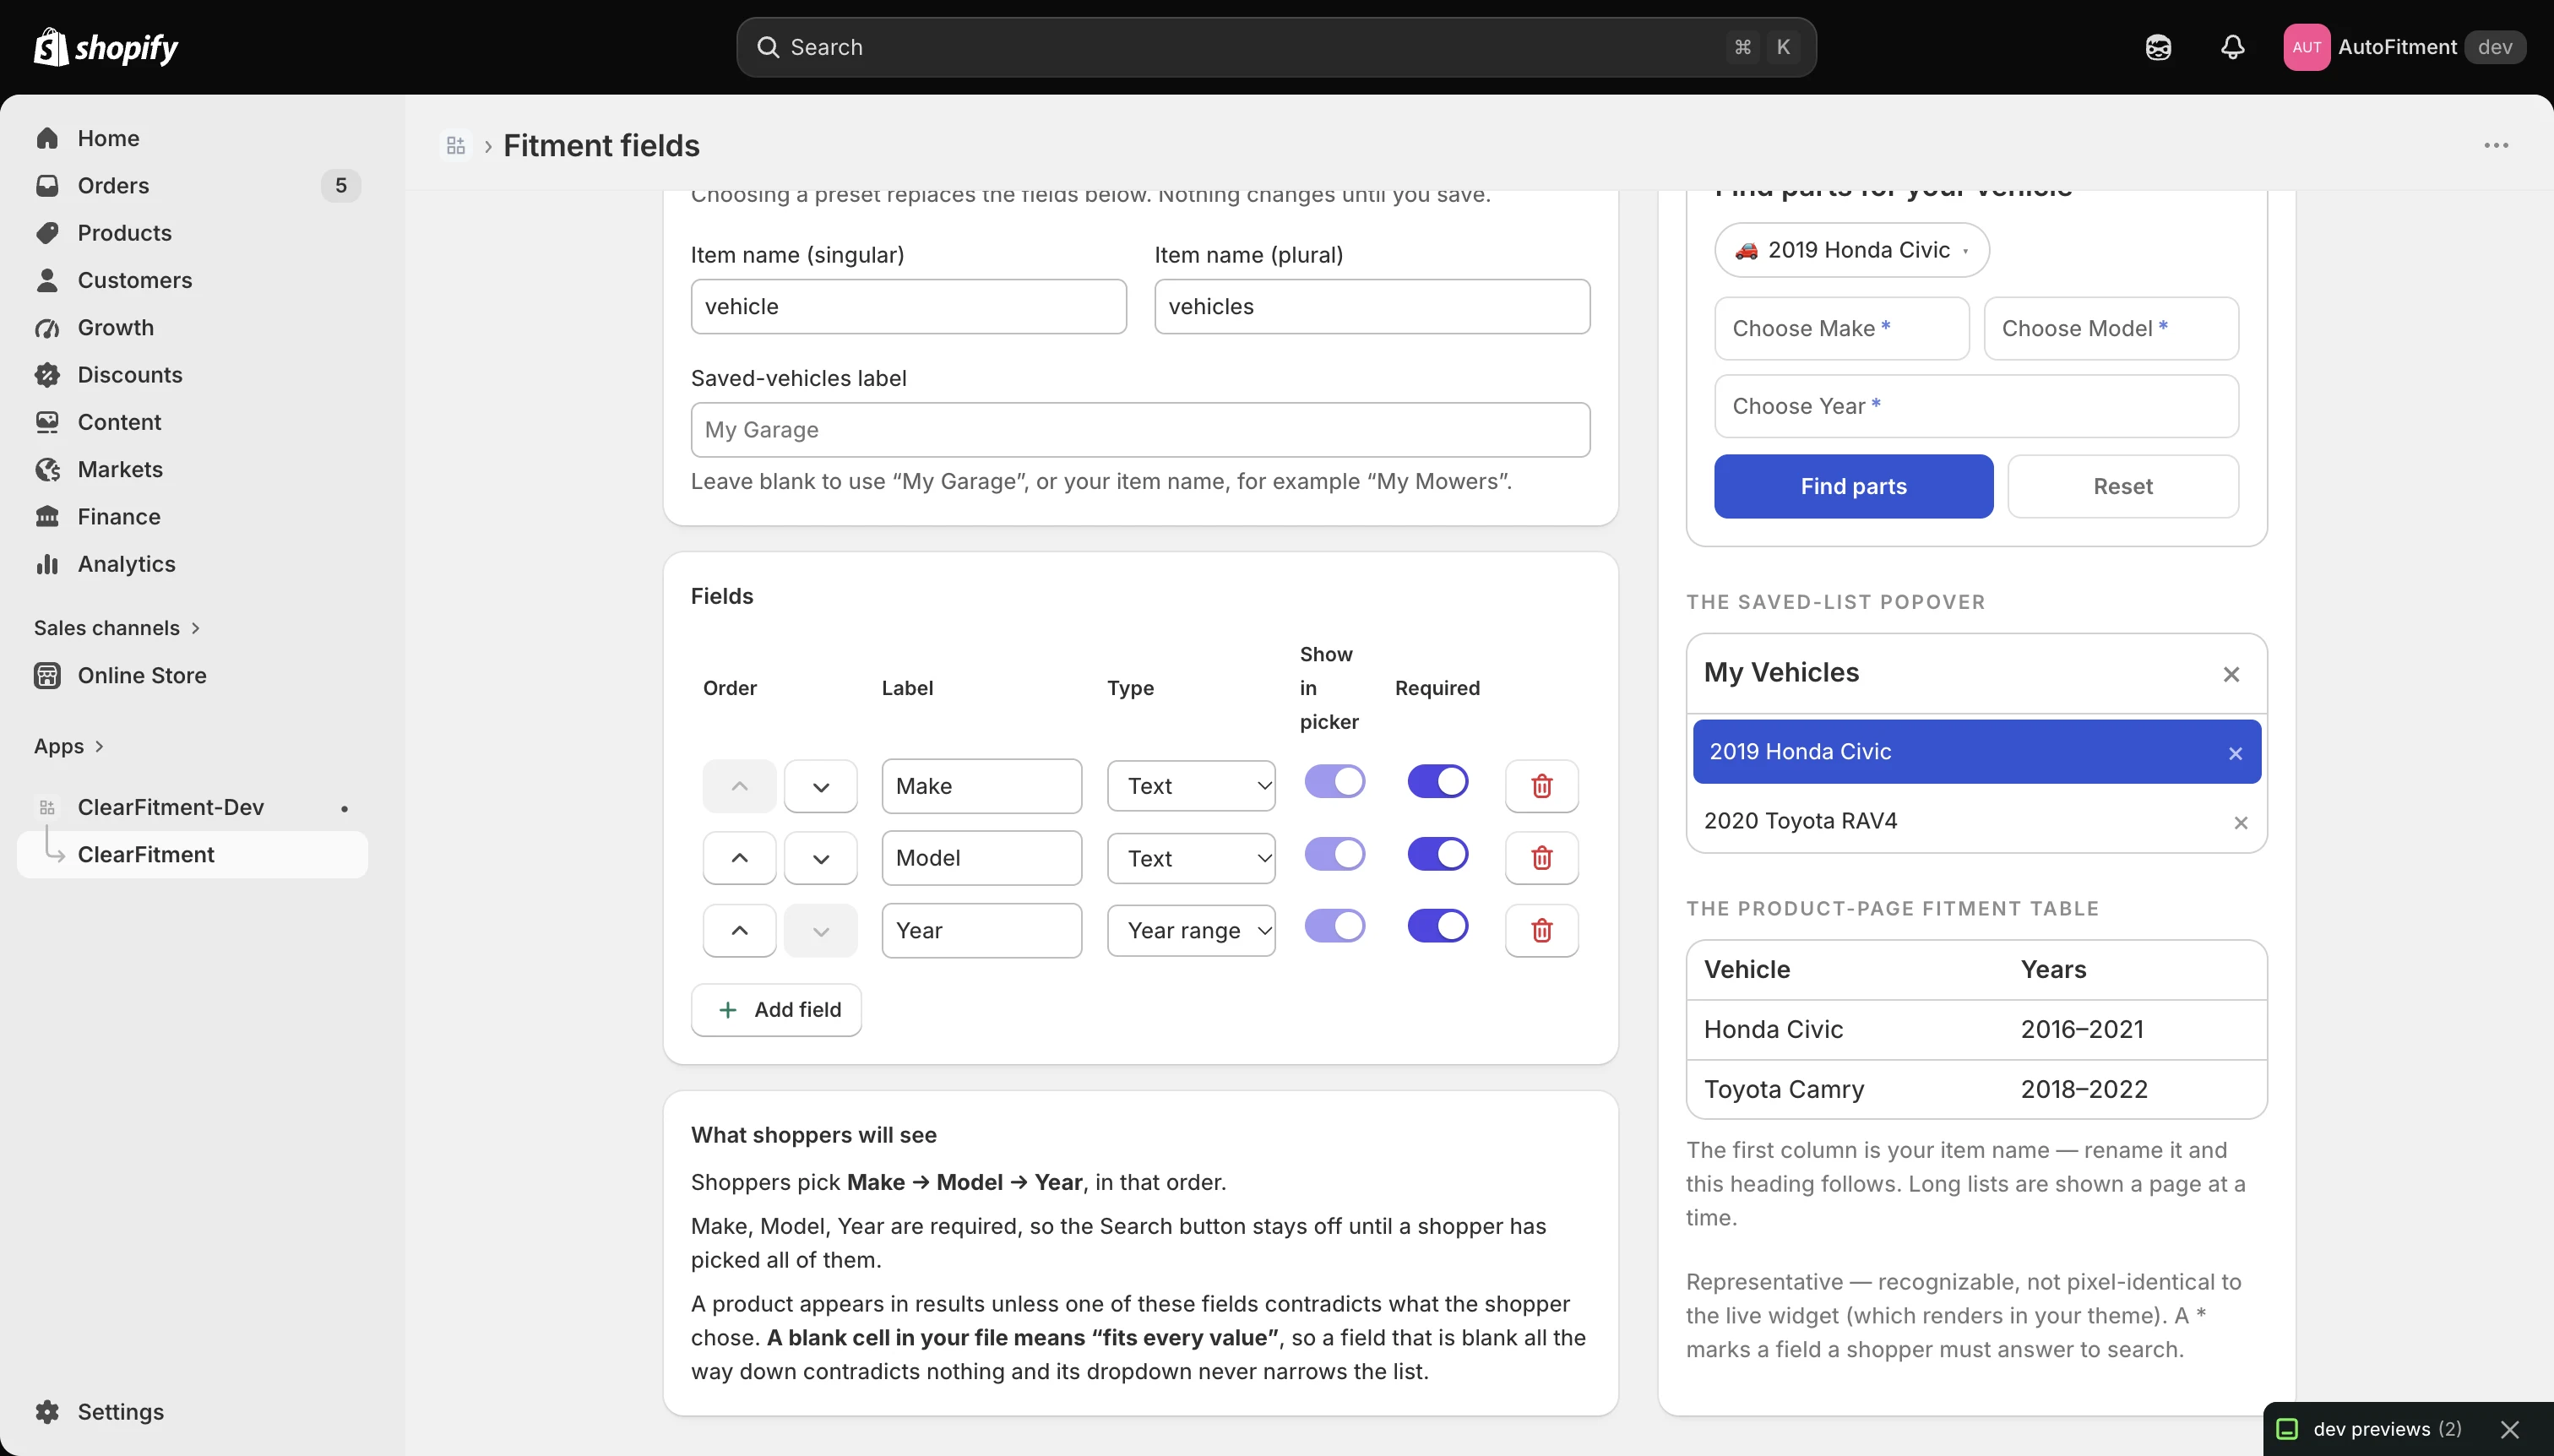The width and height of the screenshot is (2554, 1456).
Task: Click the AUT store avatar
Action: tap(2306, 47)
